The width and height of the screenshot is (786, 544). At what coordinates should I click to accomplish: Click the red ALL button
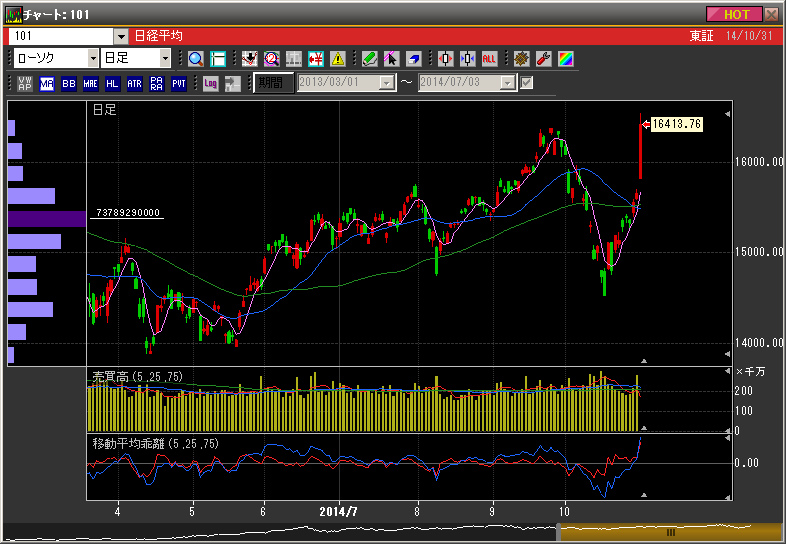[490, 59]
